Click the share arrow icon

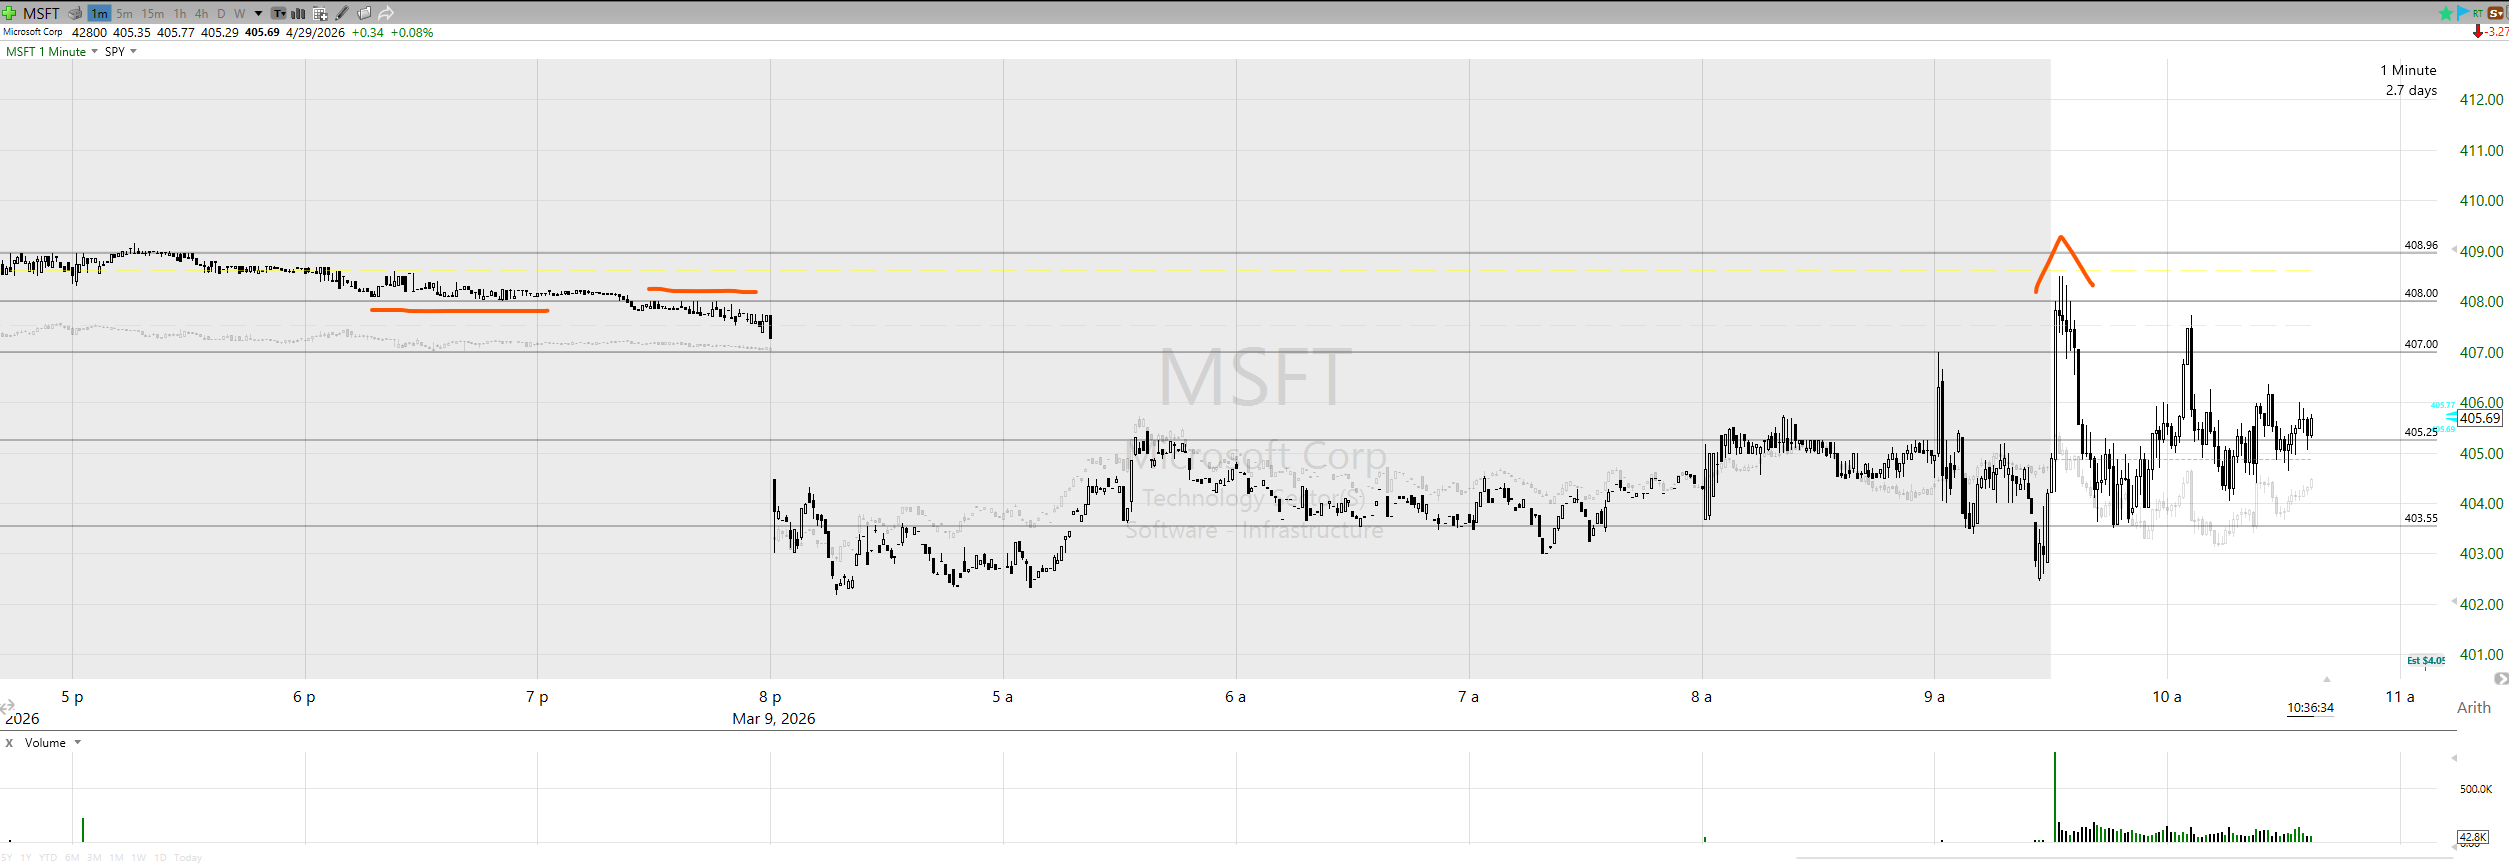[x=386, y=13]
